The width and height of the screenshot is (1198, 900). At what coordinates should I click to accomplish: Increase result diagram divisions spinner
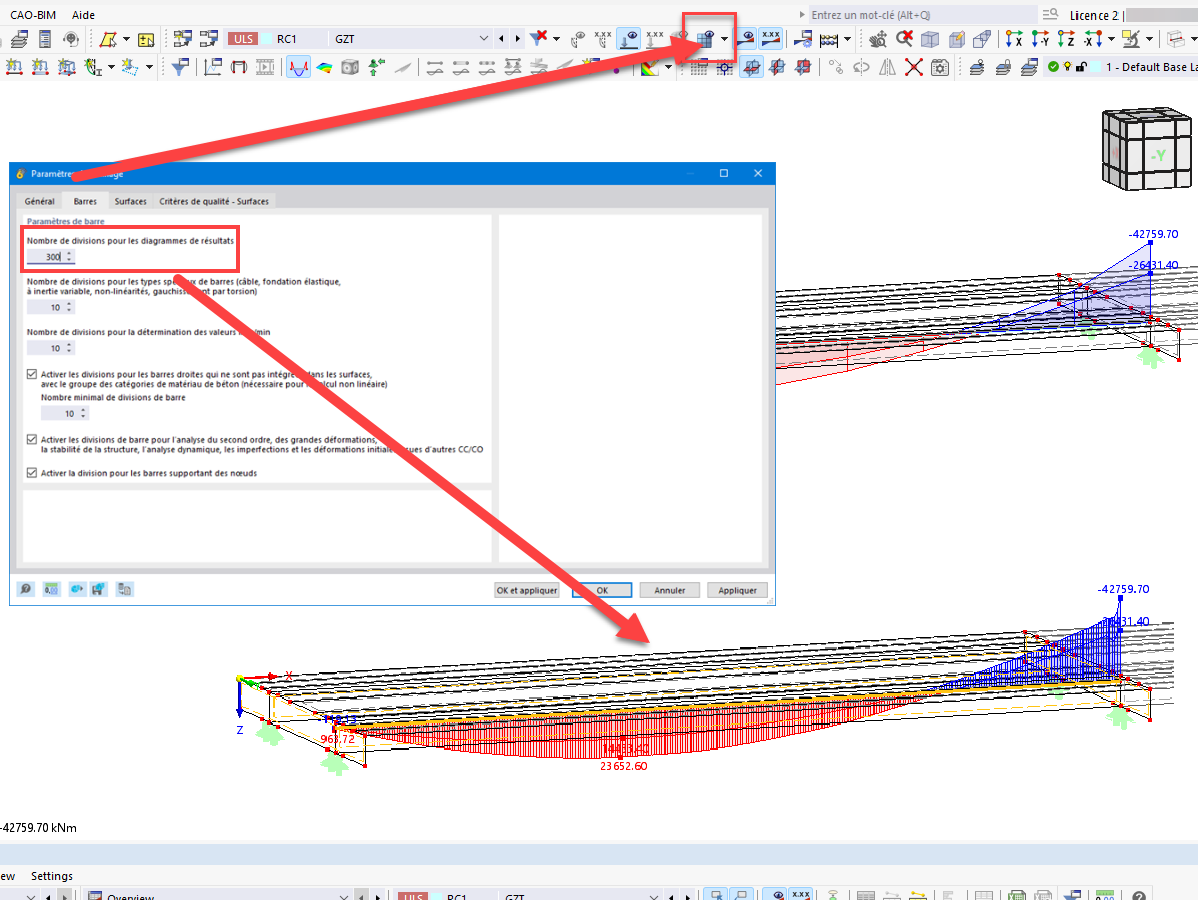[69, 254]
